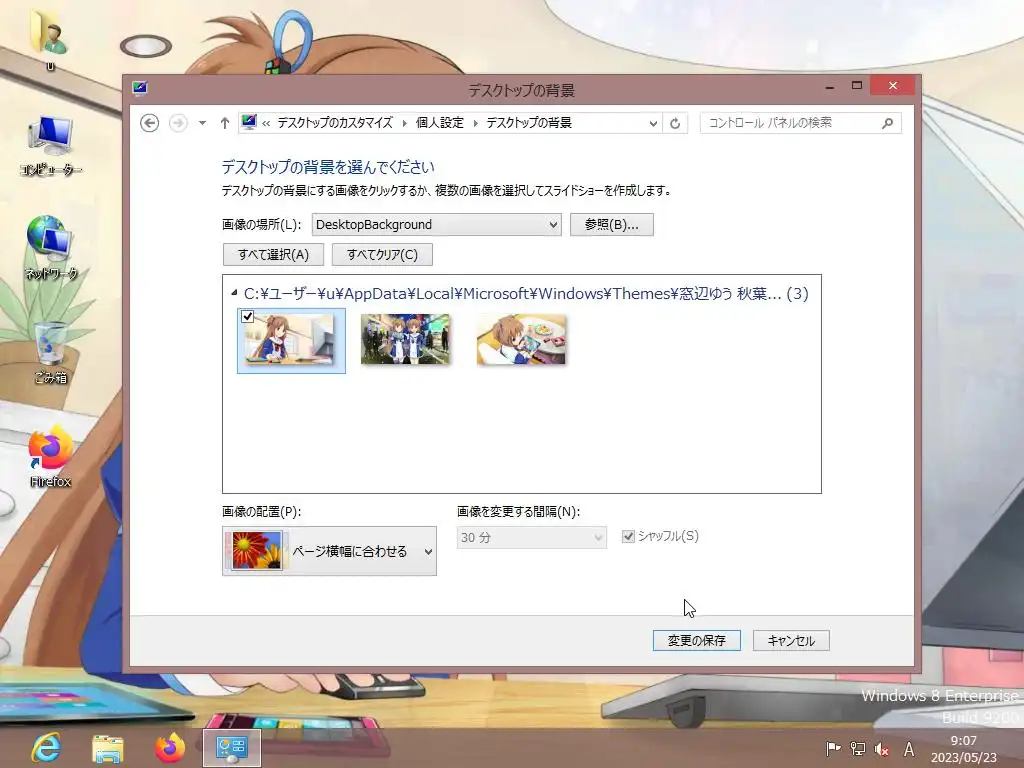Open the recent locations dropdown arrow
1024x768 pixels.
[202, 123]
